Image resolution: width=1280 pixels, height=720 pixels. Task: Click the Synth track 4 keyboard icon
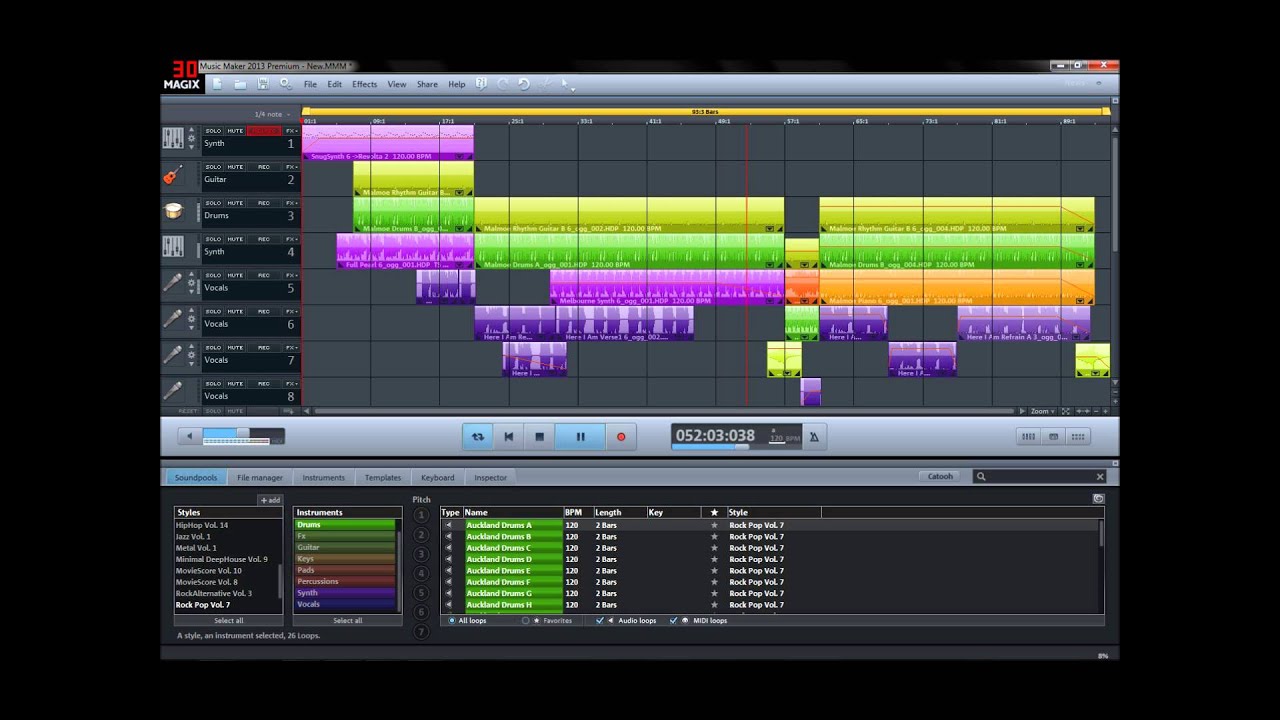tap(173, 247)
